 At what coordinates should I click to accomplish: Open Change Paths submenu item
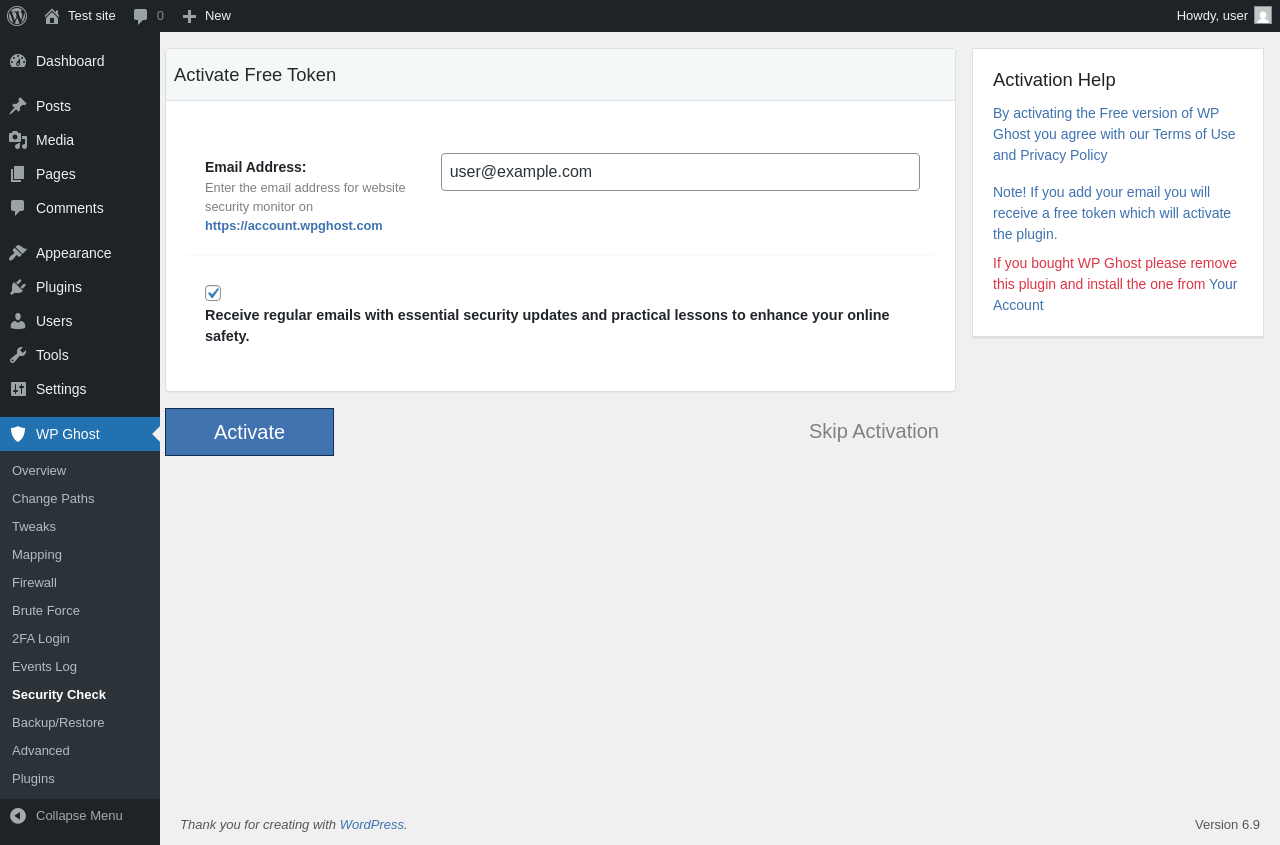click(53, 498)
